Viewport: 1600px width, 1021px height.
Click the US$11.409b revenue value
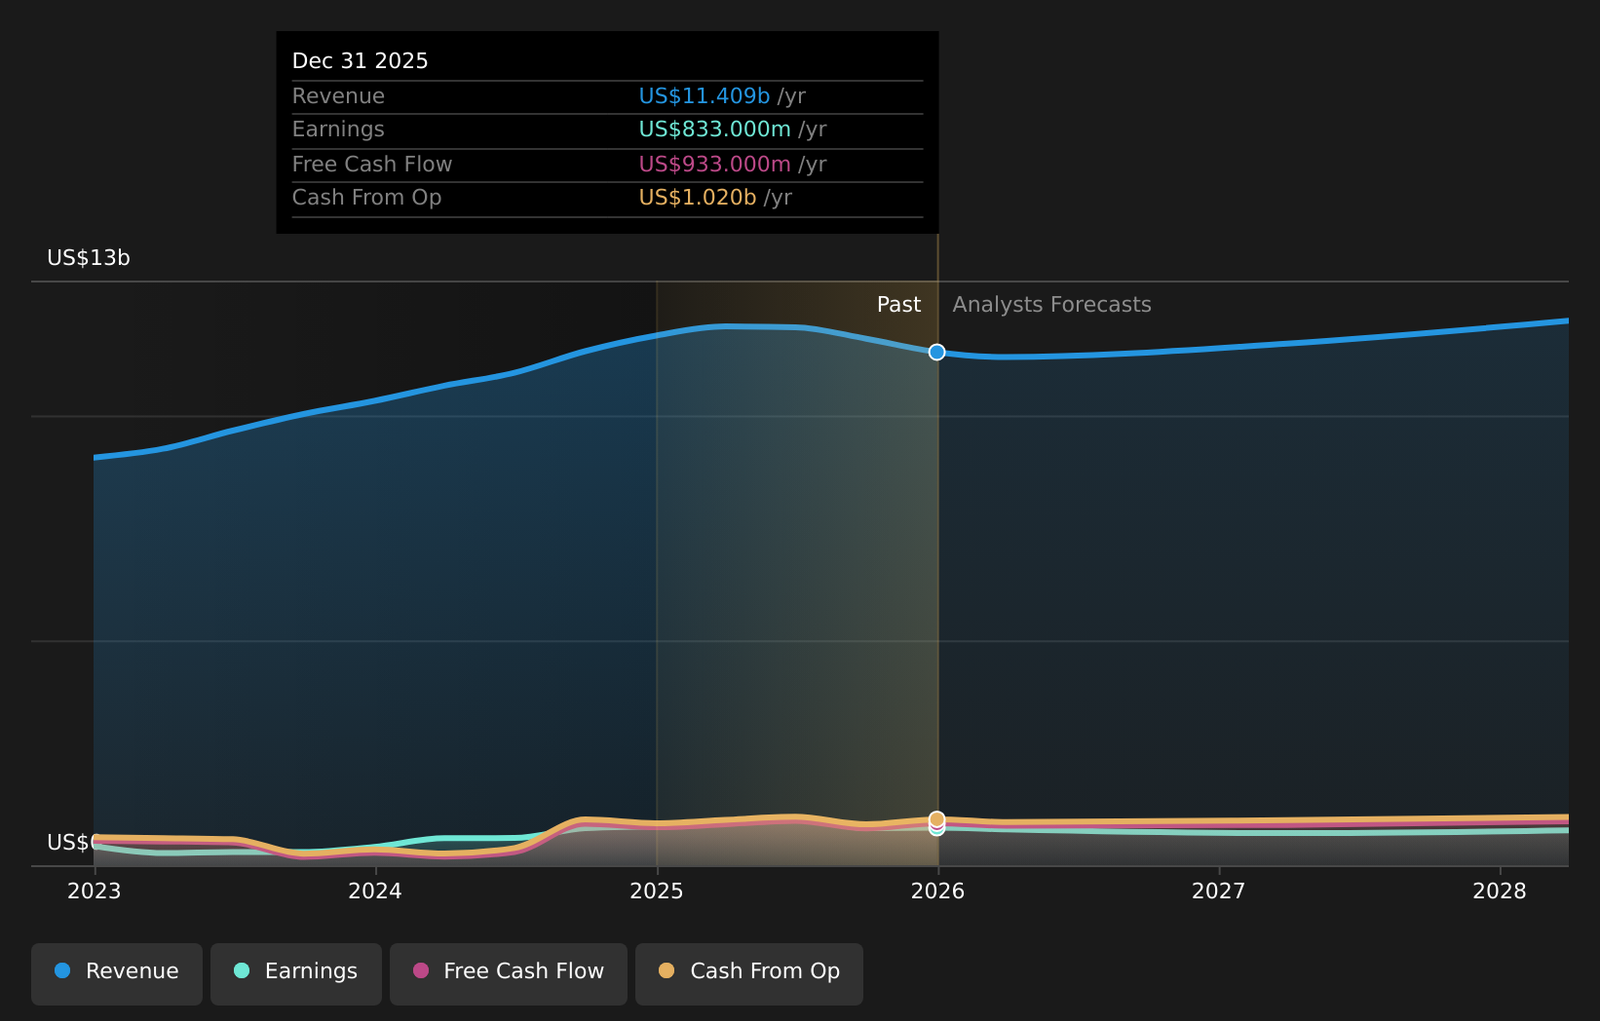(x=704, y=96)
